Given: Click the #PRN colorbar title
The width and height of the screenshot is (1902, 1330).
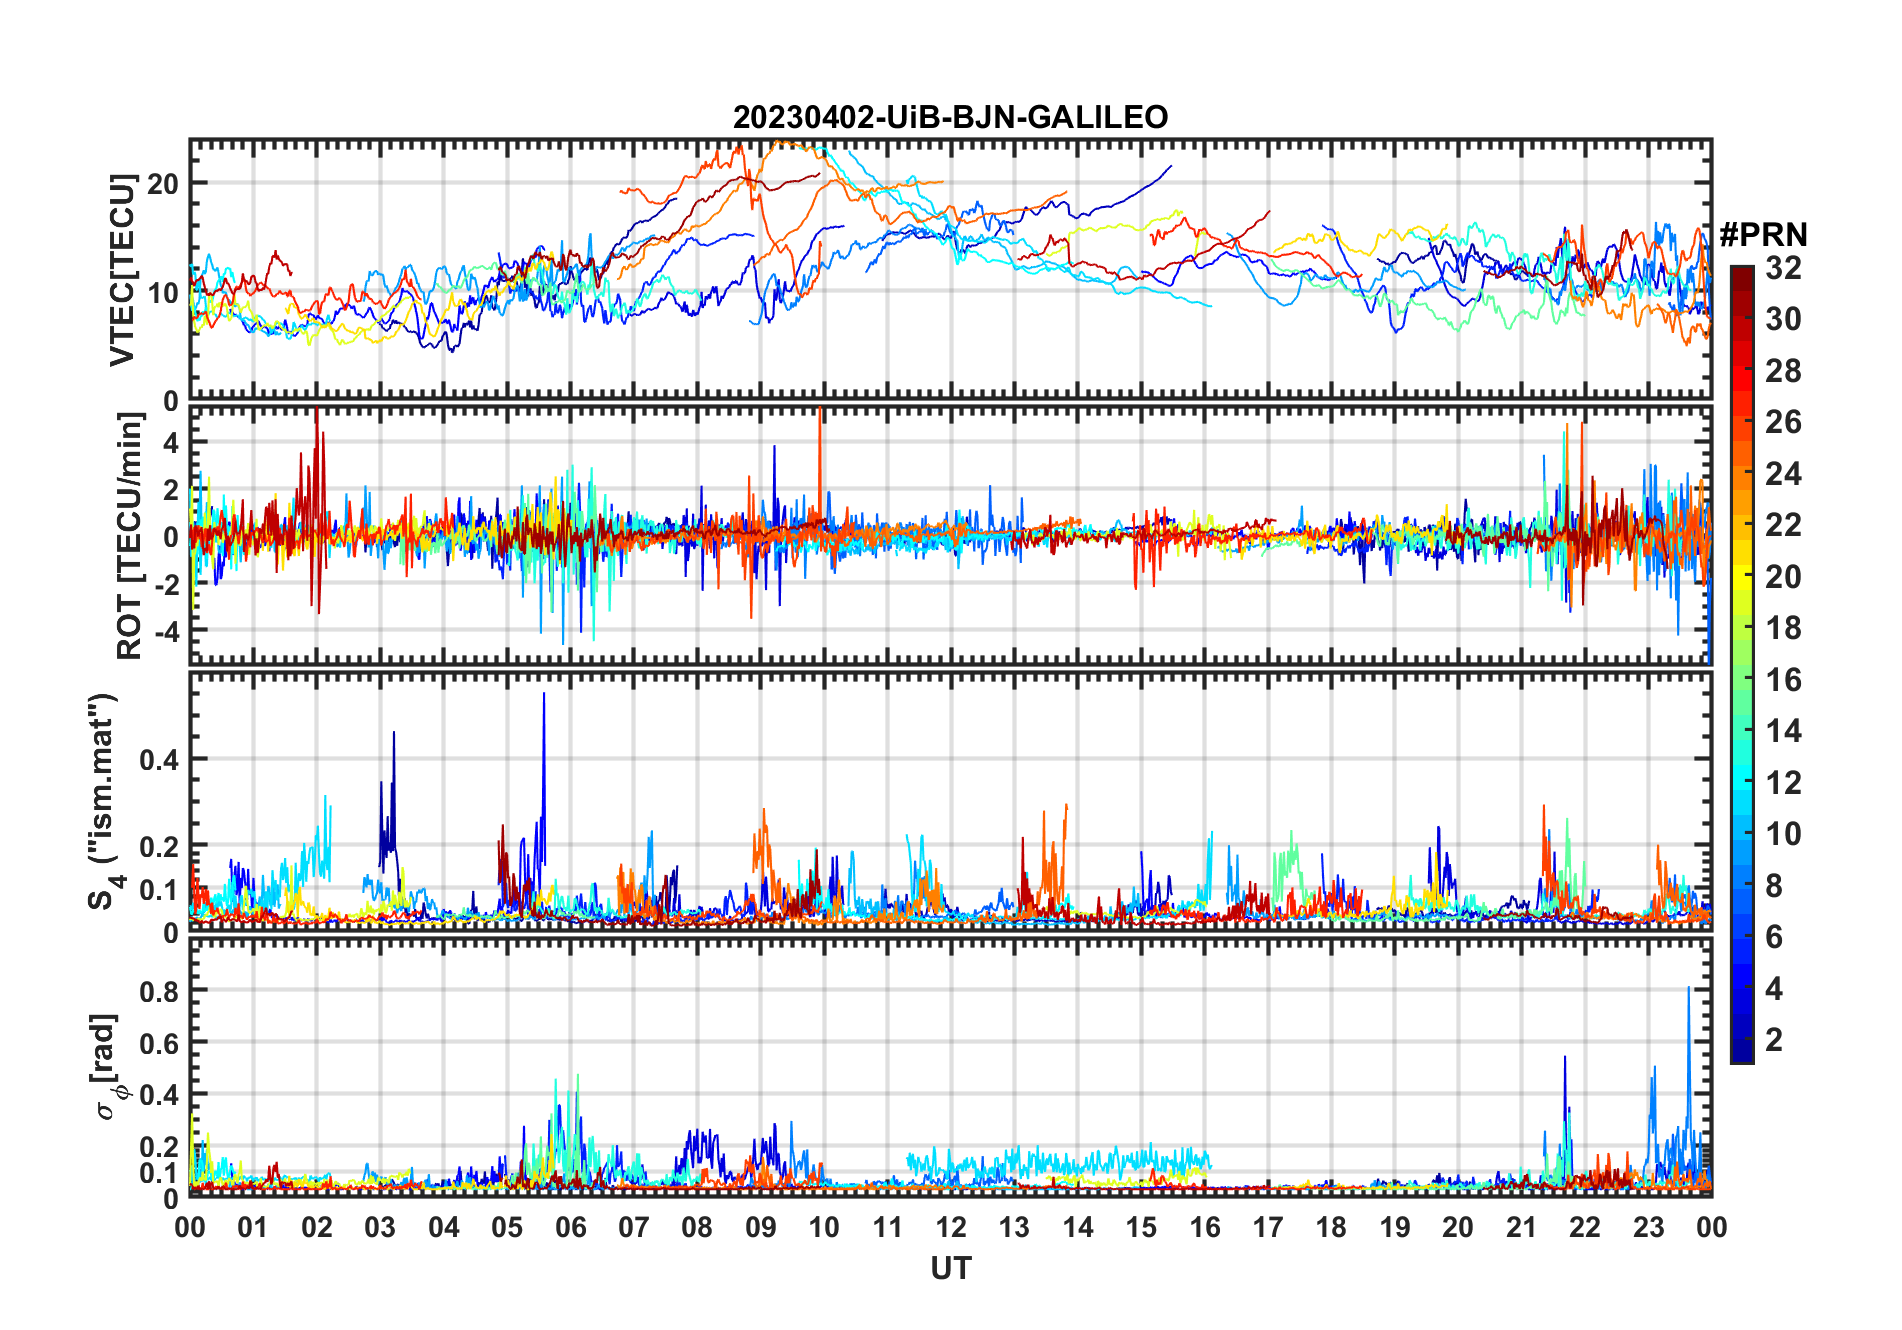Looking at the screenshot, I should coord(1764,235).
